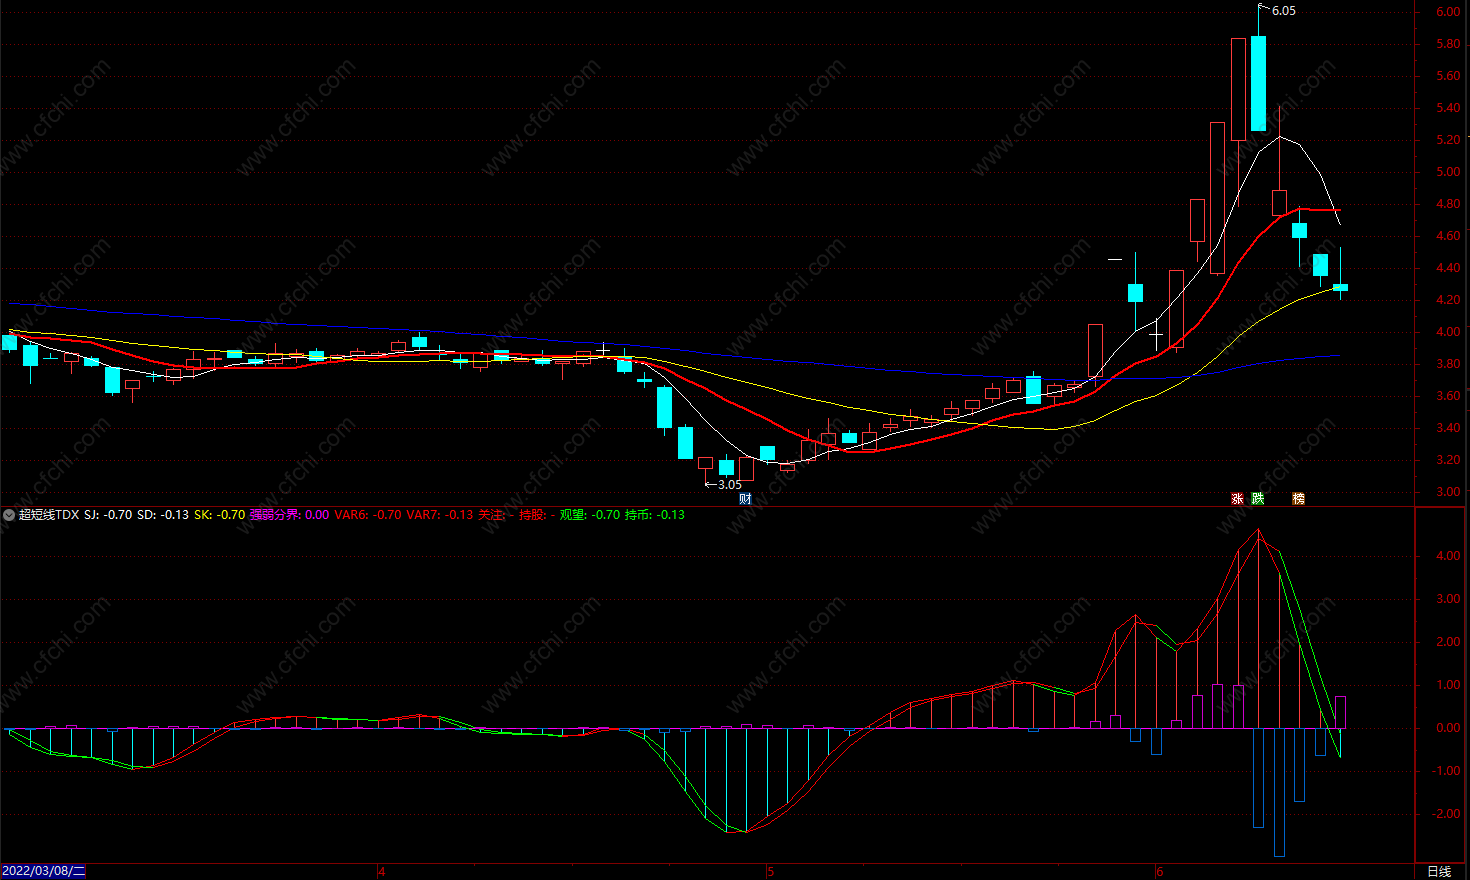The image size is (1470, 880).
Task: Click the yellow SK: -0.70 value
Action: 219,515
